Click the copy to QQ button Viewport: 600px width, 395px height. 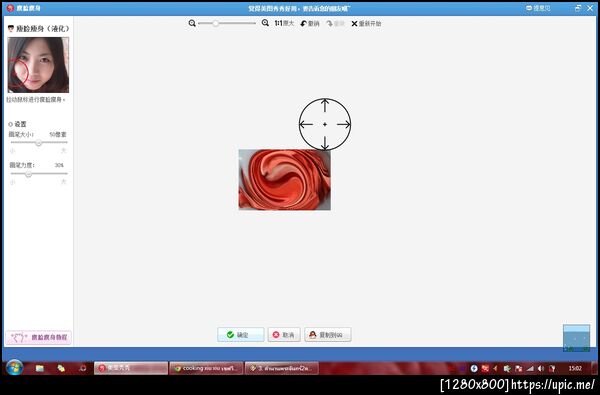coord(328,335)
